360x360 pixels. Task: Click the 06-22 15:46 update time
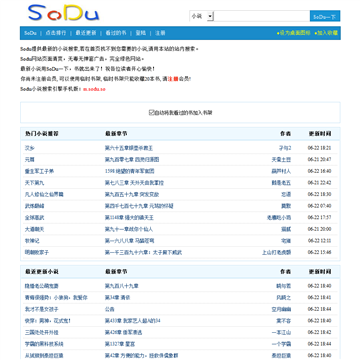(319, 252)
